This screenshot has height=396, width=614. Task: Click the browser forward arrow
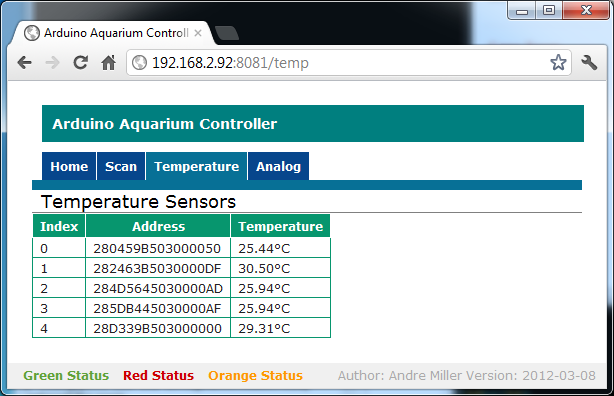pos(52,63)
